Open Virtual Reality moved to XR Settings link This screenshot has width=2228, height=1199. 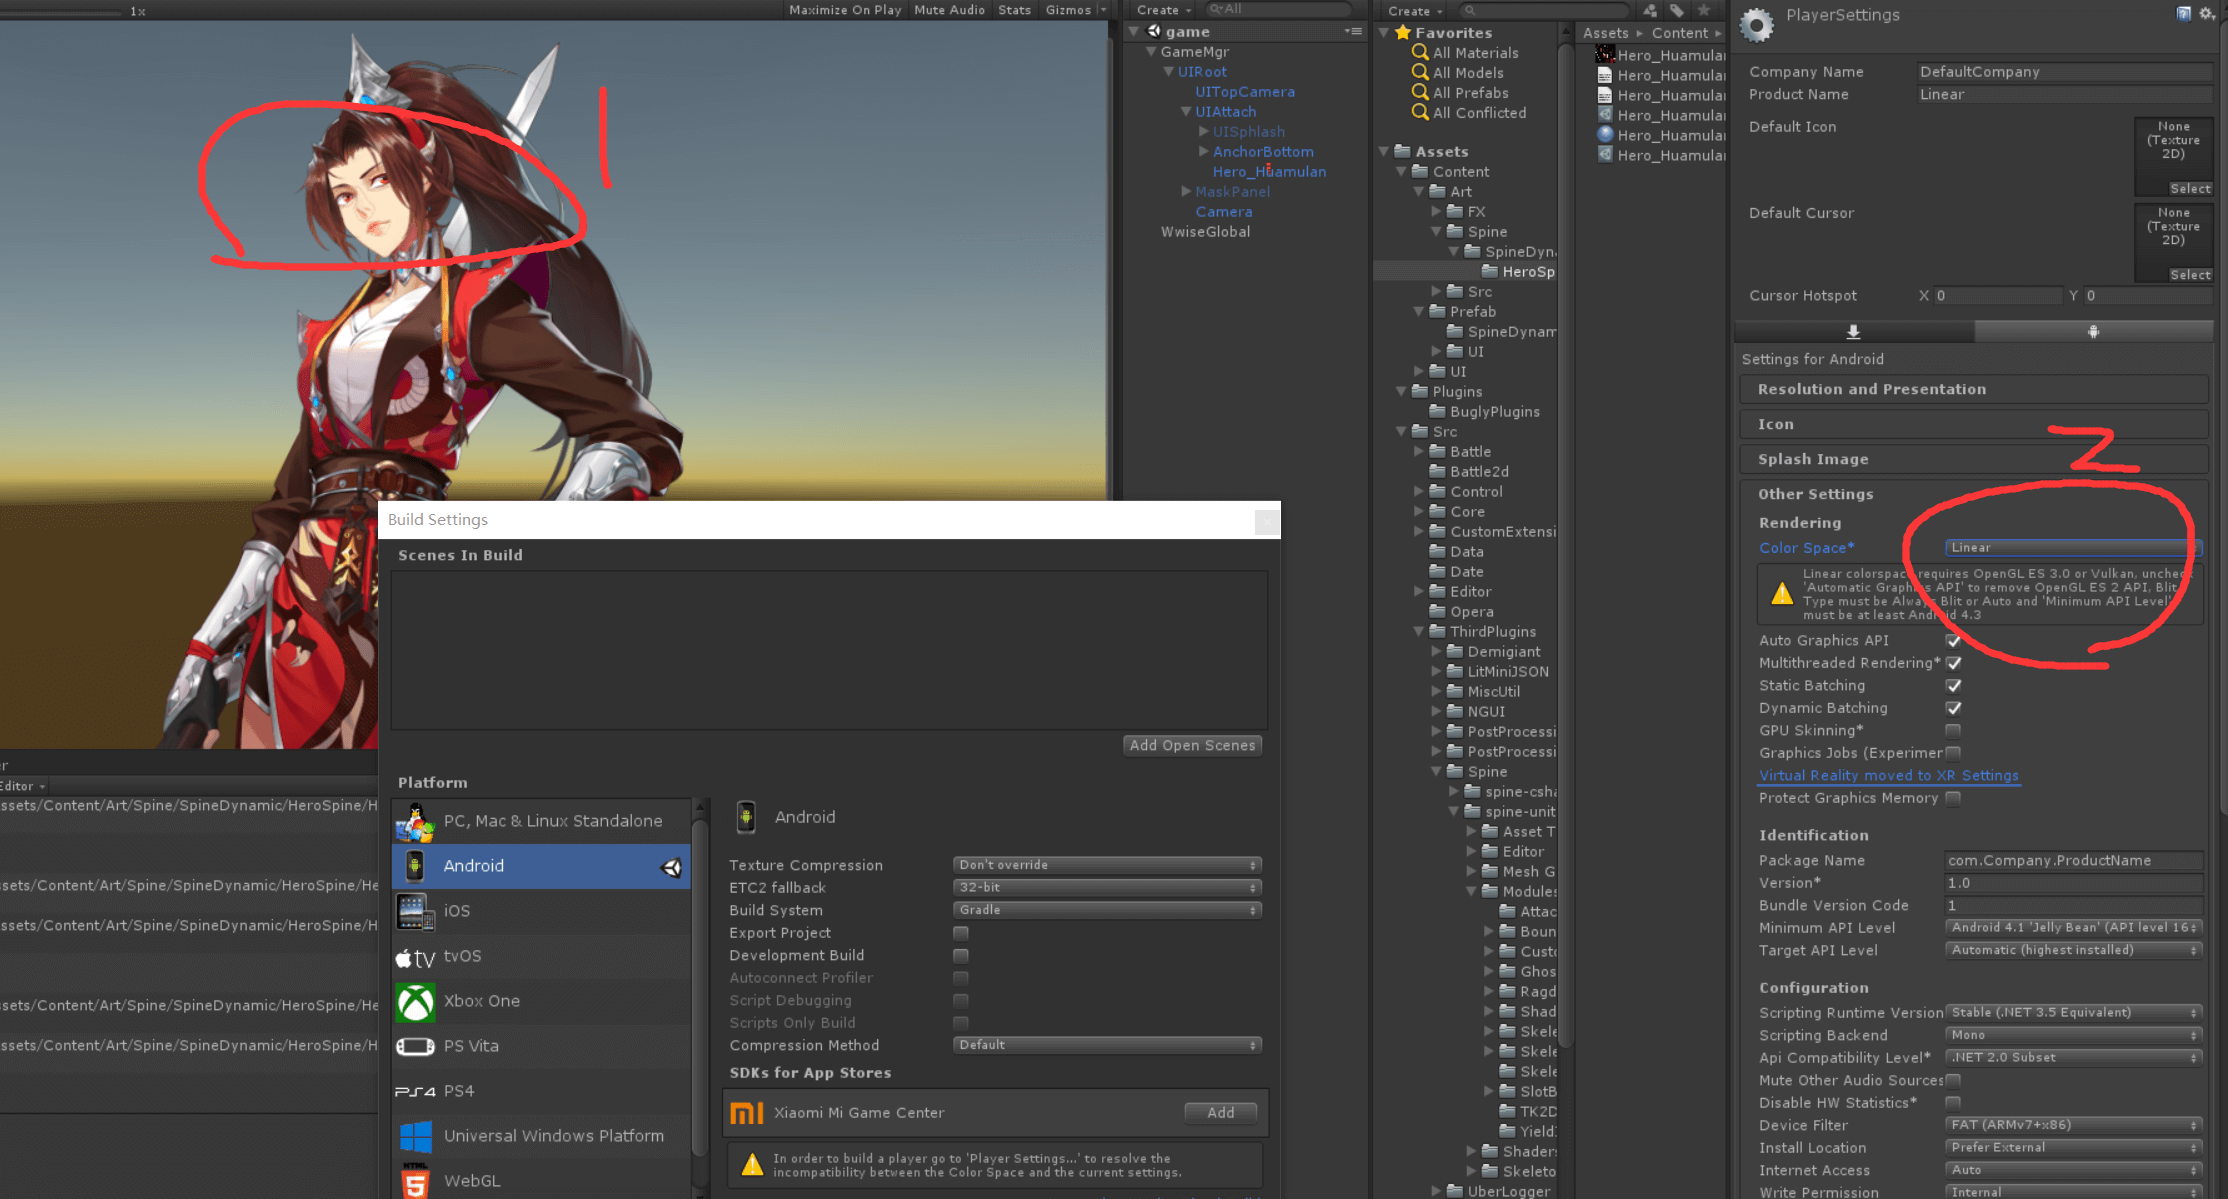(1889, 776)
